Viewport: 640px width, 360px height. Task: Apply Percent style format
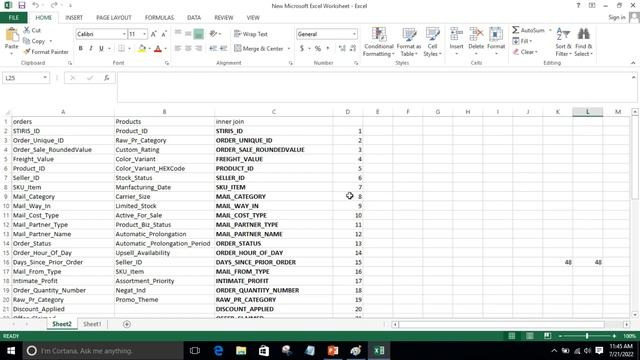(318, 48)
